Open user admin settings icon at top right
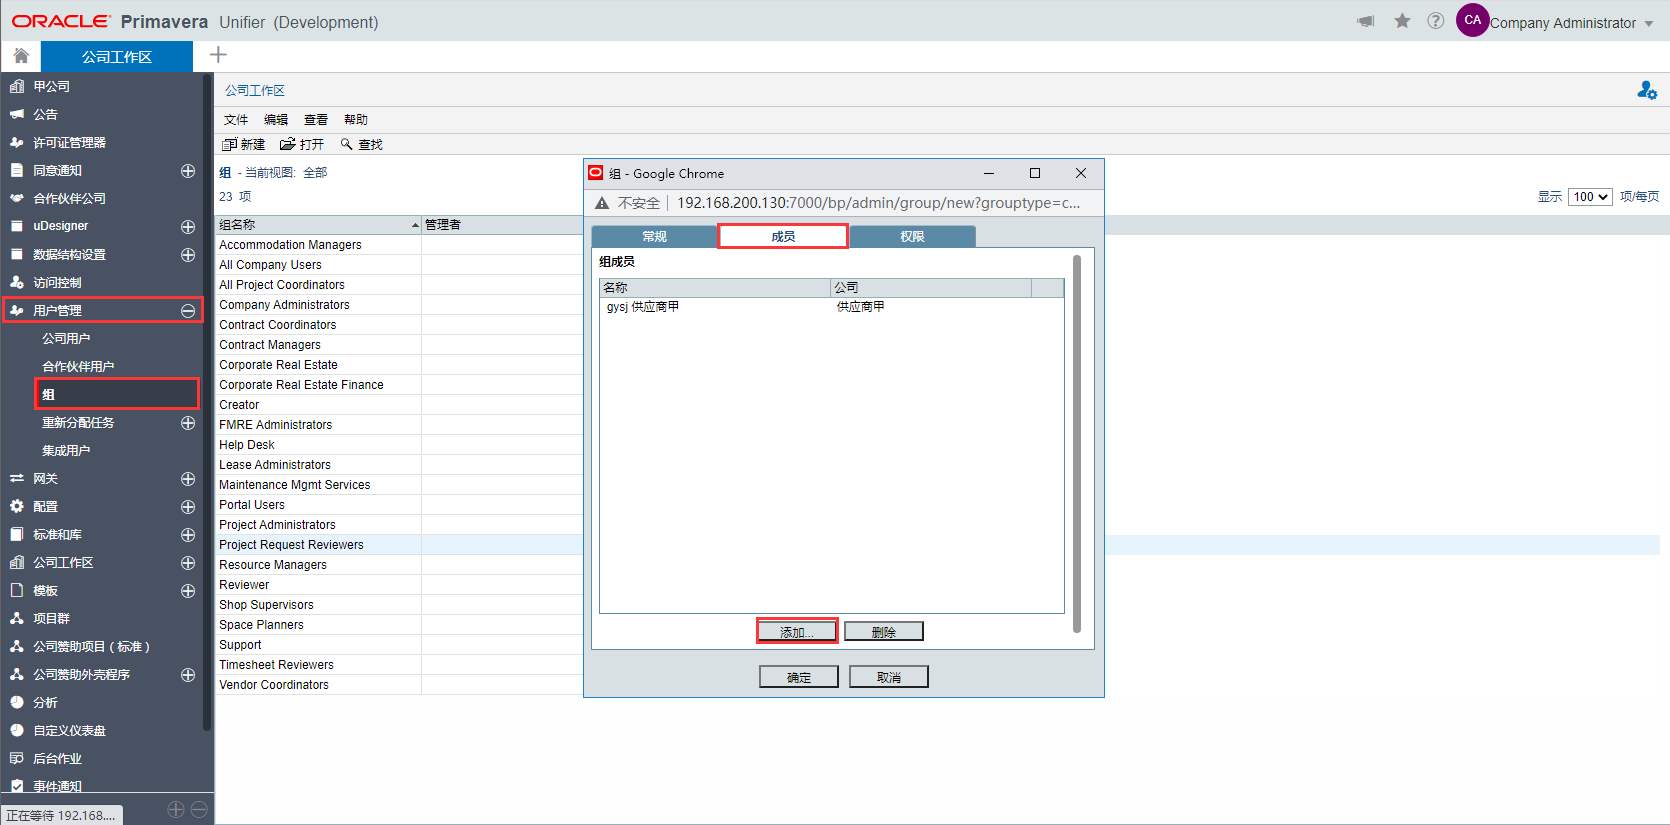This screenshot has width=1670, height=825. tap(1647, 91)
